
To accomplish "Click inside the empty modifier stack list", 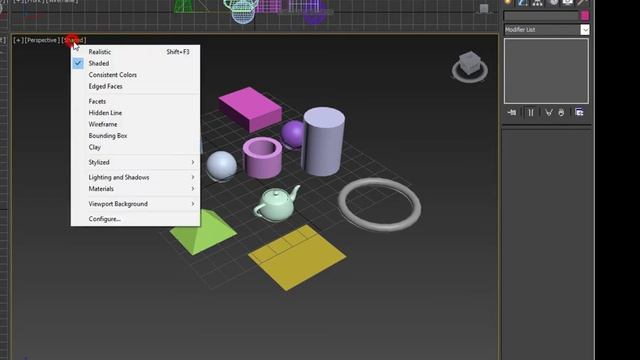I will 546,71.
